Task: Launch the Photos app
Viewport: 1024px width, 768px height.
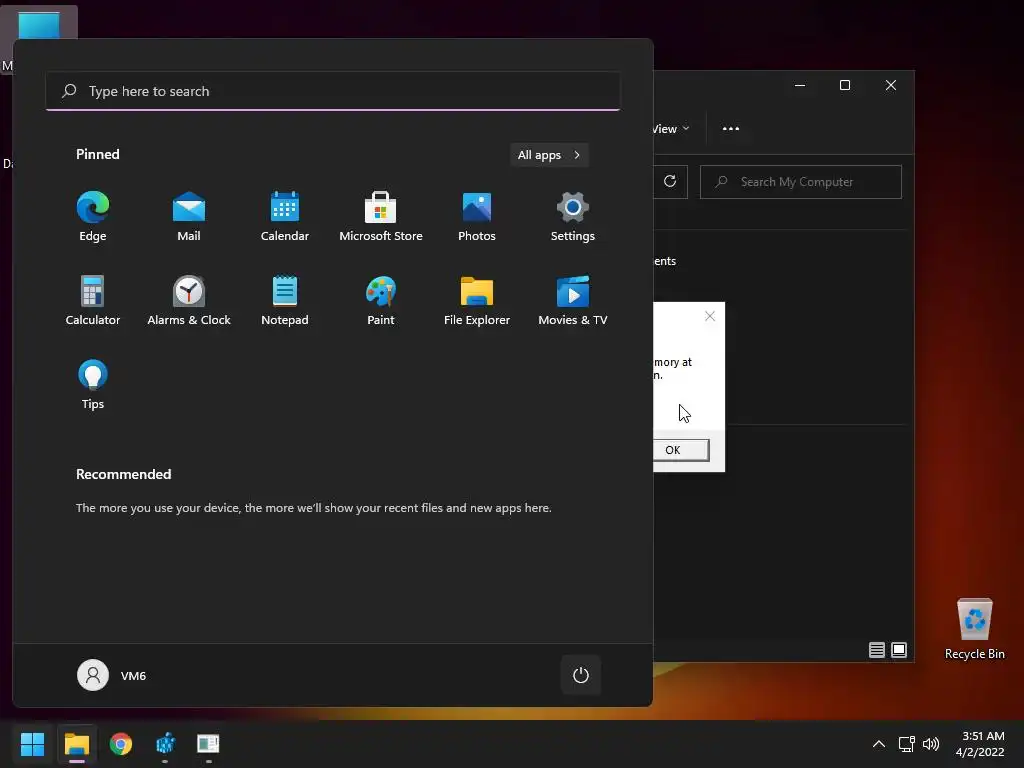Action: (477, 217)
